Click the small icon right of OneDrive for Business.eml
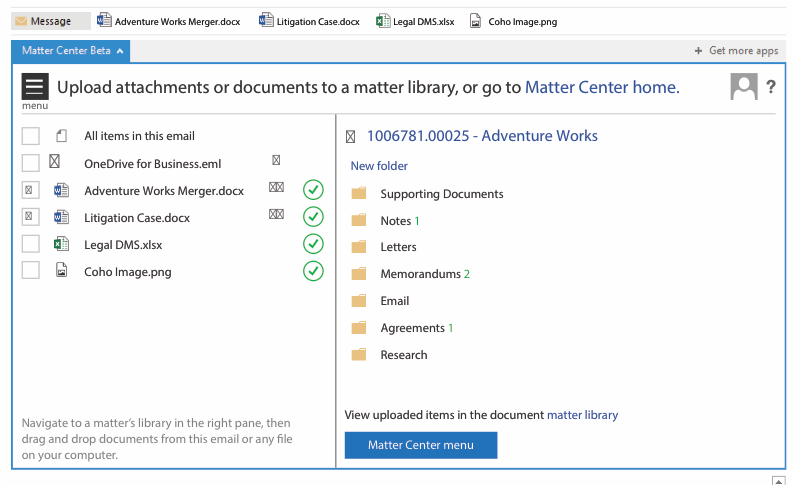793x485 pixels. click(276, 160)
